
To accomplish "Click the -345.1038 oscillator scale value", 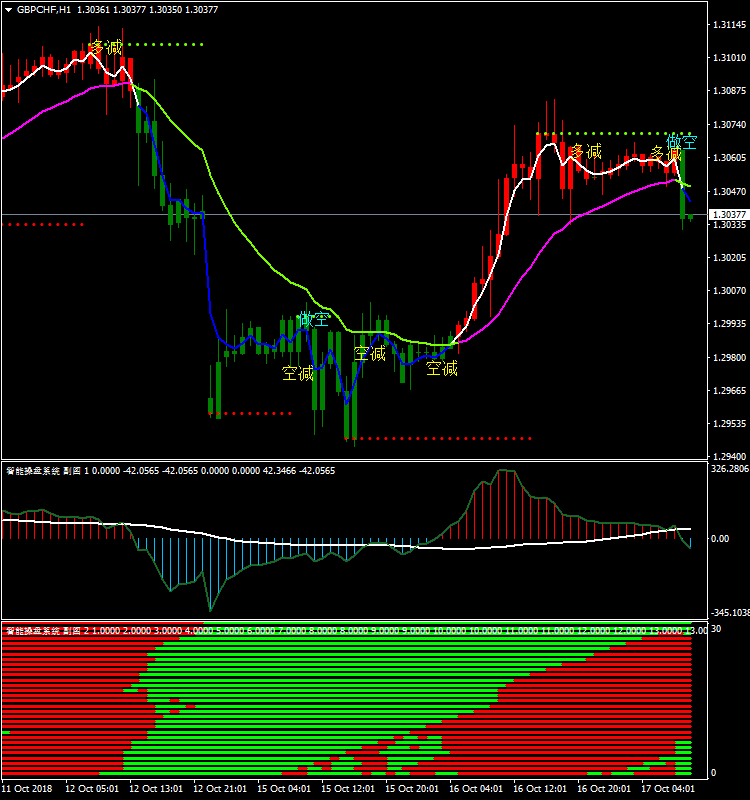I will pos(728,612).
